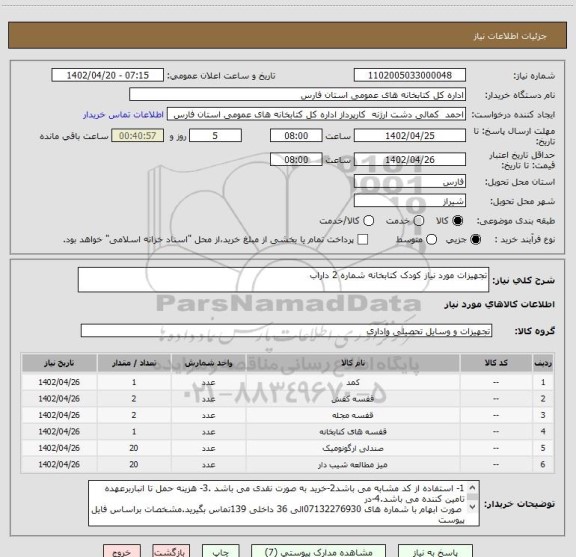Select the میز مطالعه شیب دار item name
576x557 pixels.
[x=353, y=465]
